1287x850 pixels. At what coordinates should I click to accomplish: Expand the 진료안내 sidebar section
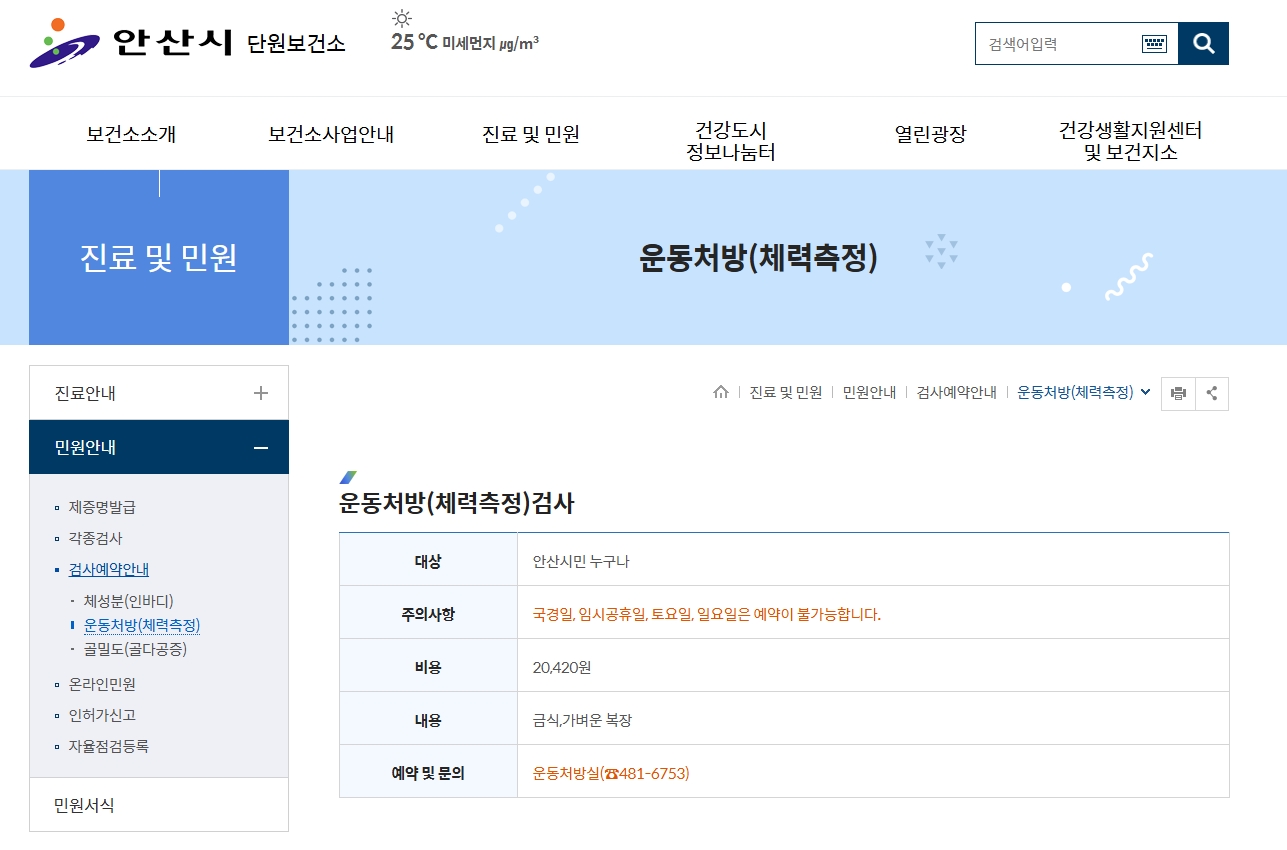click(x=260, y=392)
